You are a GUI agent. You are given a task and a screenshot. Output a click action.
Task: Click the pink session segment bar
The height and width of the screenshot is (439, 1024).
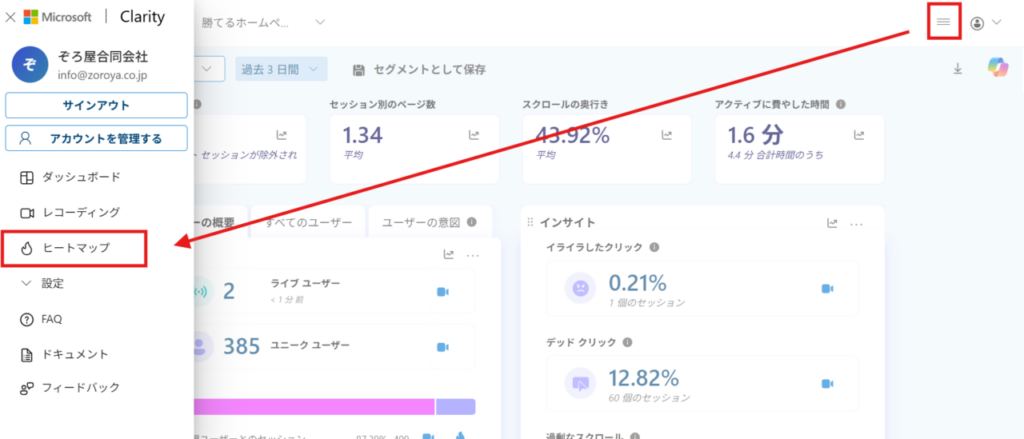pos(315,407)
